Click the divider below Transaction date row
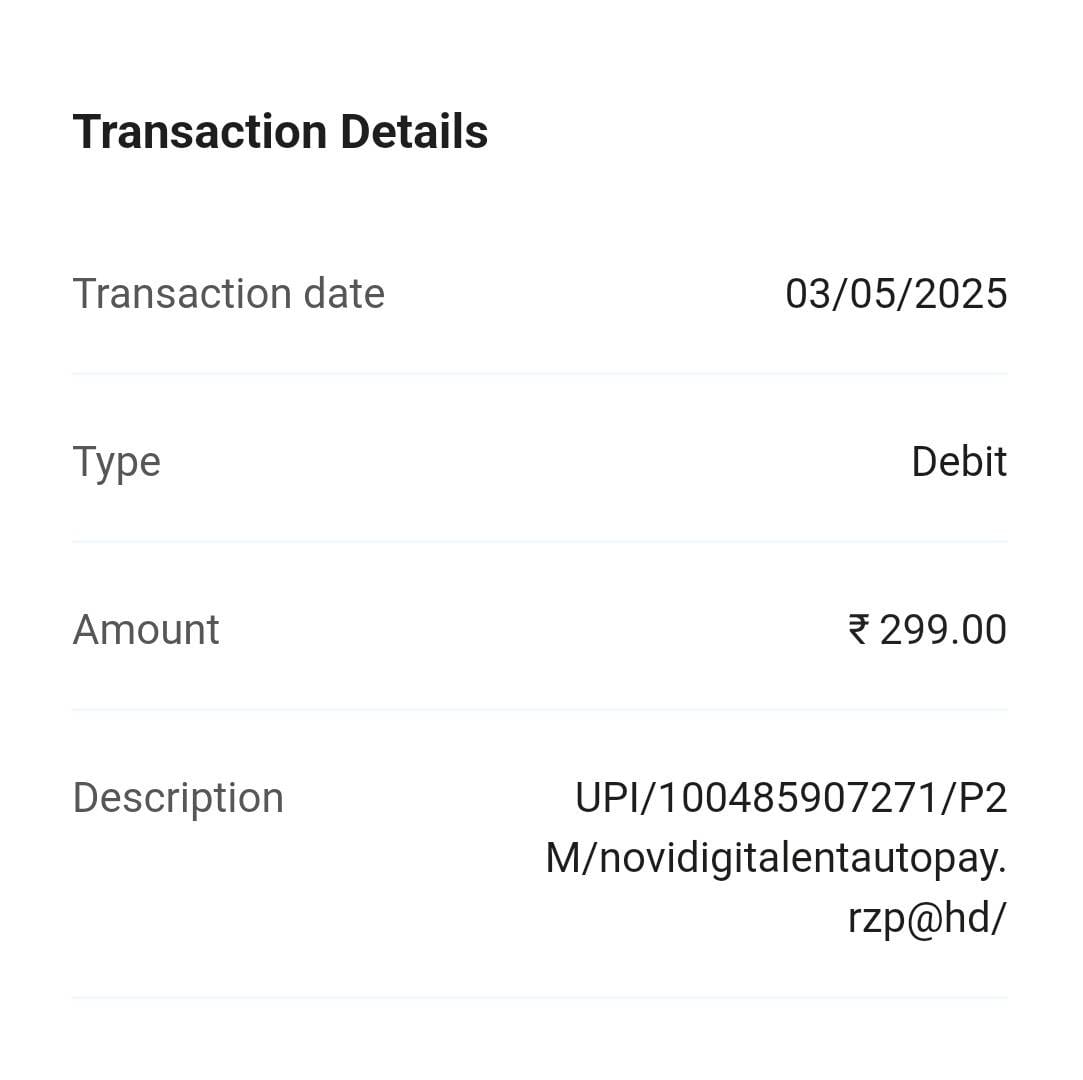The width and height of the screenshot is (1083, 1080). point(540,374)
